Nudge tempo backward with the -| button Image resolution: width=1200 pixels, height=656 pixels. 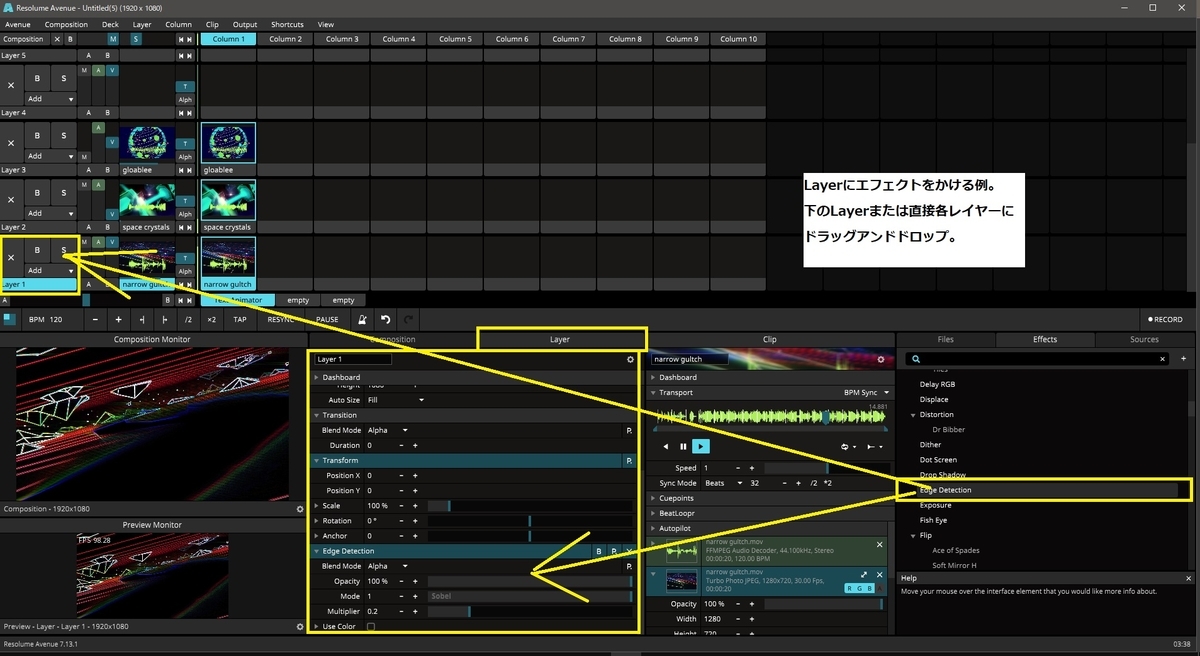click(142, 320)
